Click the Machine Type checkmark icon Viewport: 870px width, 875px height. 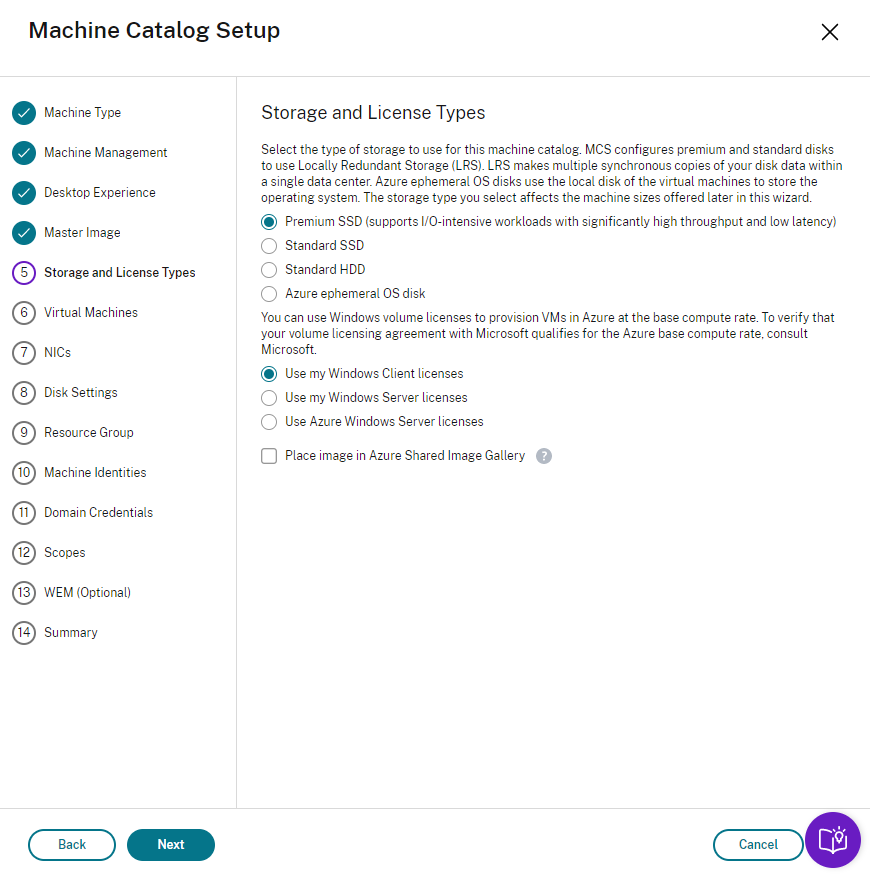pos(24,113)
